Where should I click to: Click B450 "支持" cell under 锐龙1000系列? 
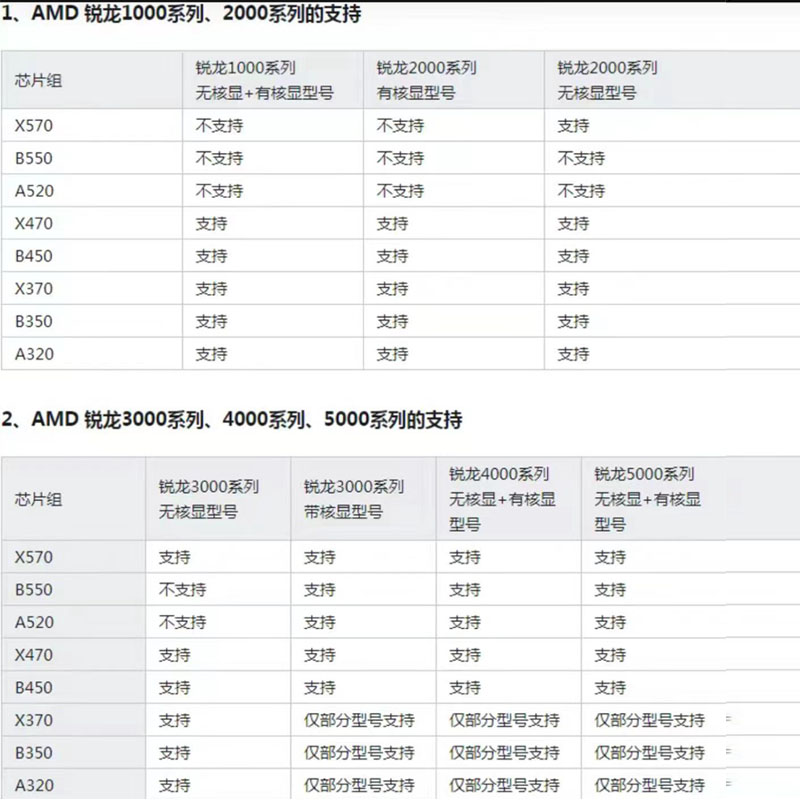point(211,256)
